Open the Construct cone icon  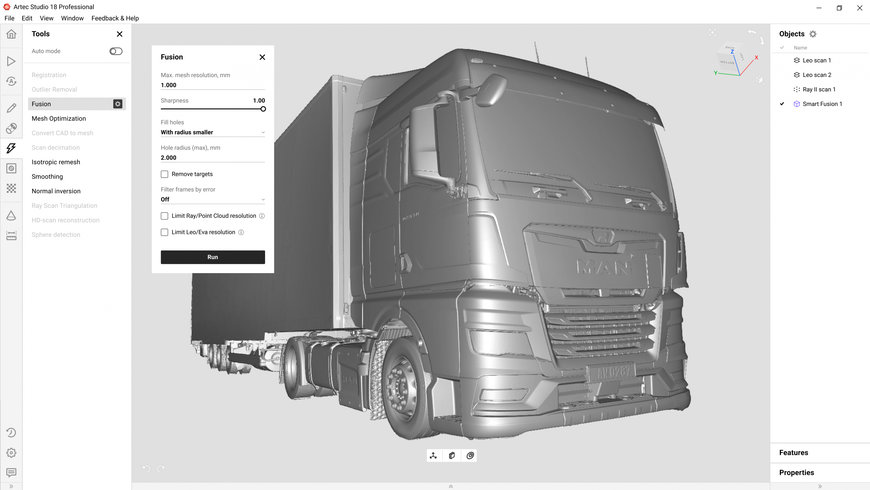coord(11,215)
